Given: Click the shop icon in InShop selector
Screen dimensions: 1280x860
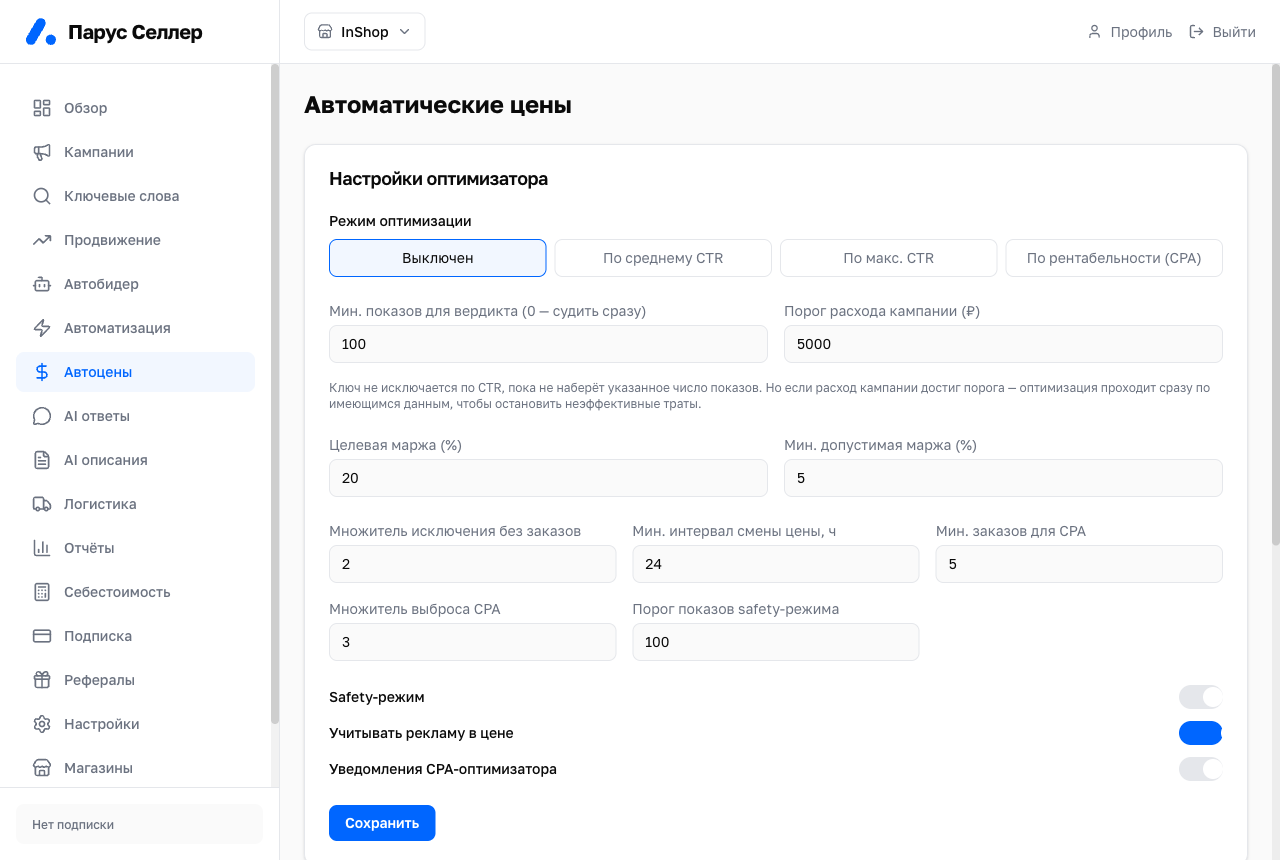Looking at the screenshot, I should tap(325, 32).
